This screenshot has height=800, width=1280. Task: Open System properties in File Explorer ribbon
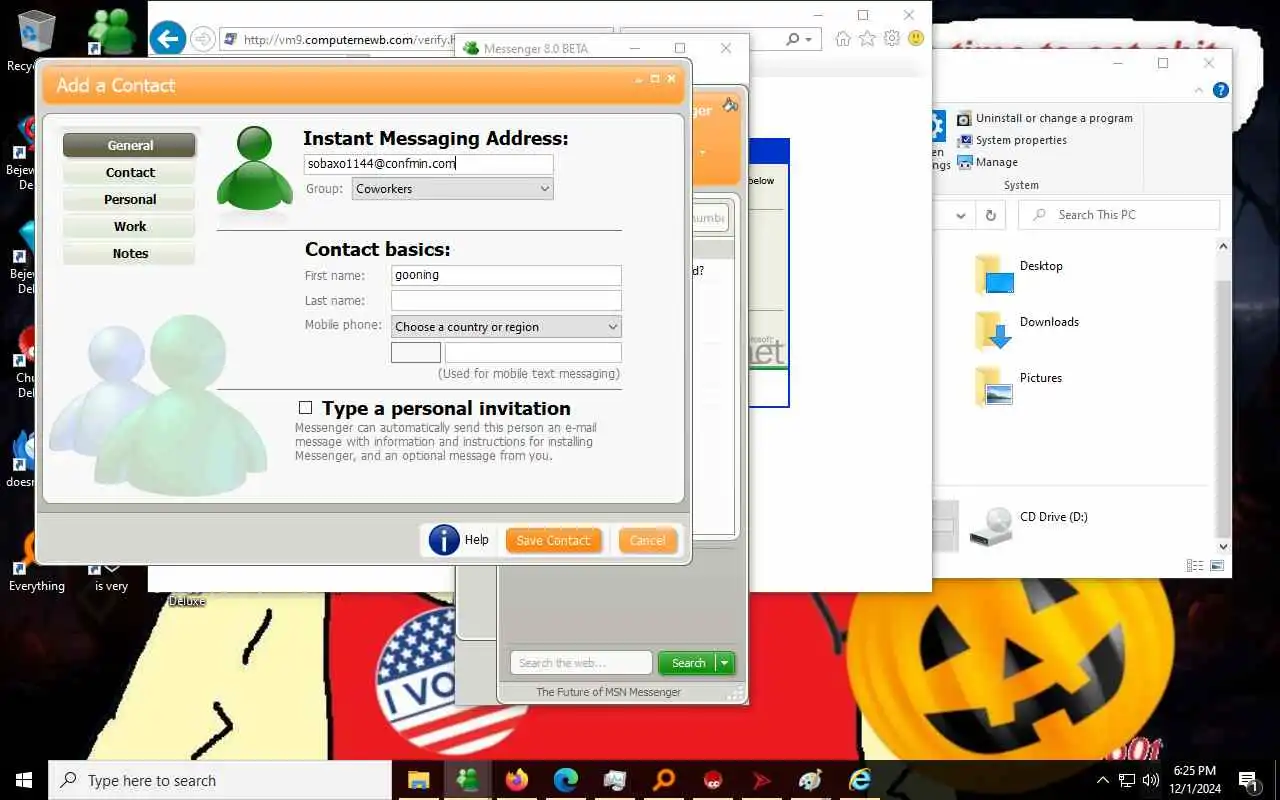coord(1012,140)
